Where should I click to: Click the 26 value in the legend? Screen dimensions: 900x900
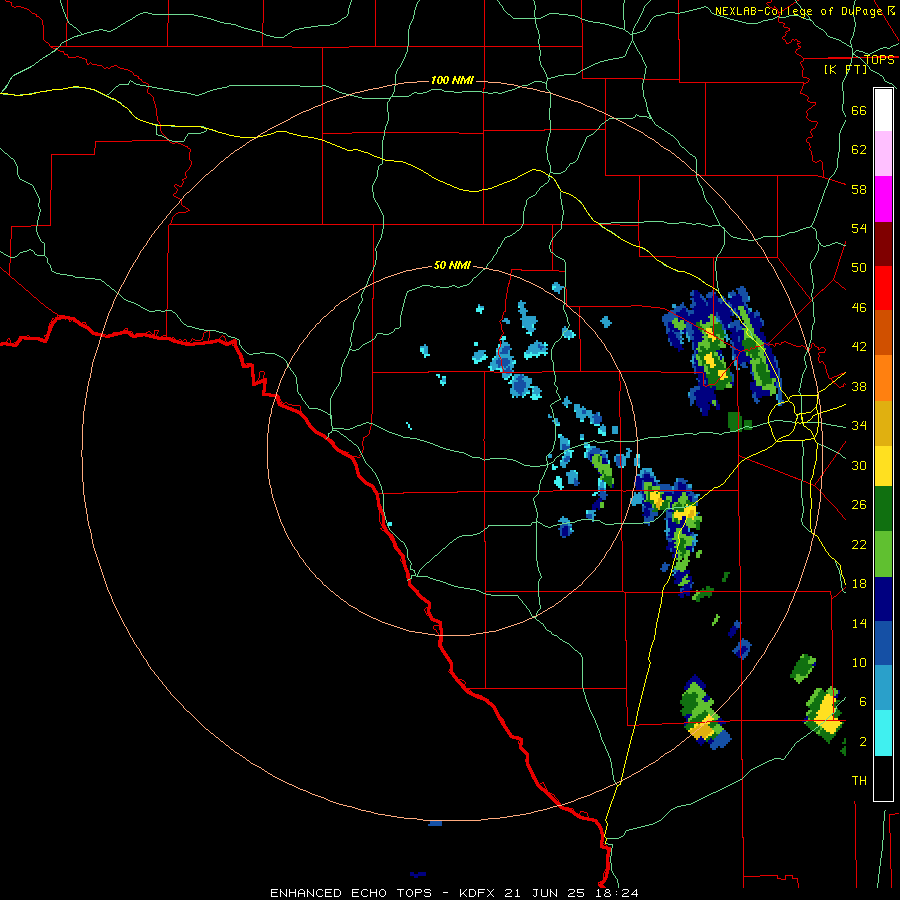click(859, 505)
